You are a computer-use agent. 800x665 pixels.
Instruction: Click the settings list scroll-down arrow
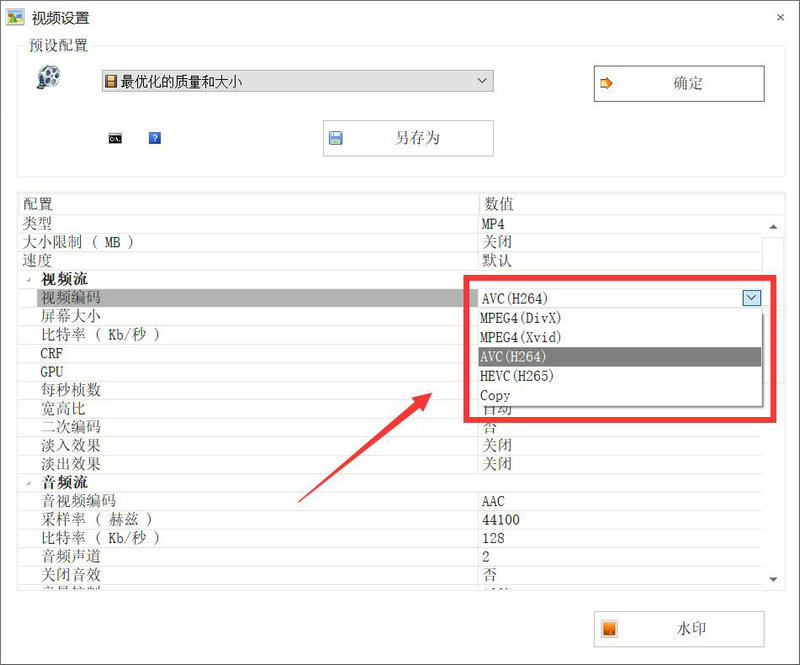[x=773, y=579]
